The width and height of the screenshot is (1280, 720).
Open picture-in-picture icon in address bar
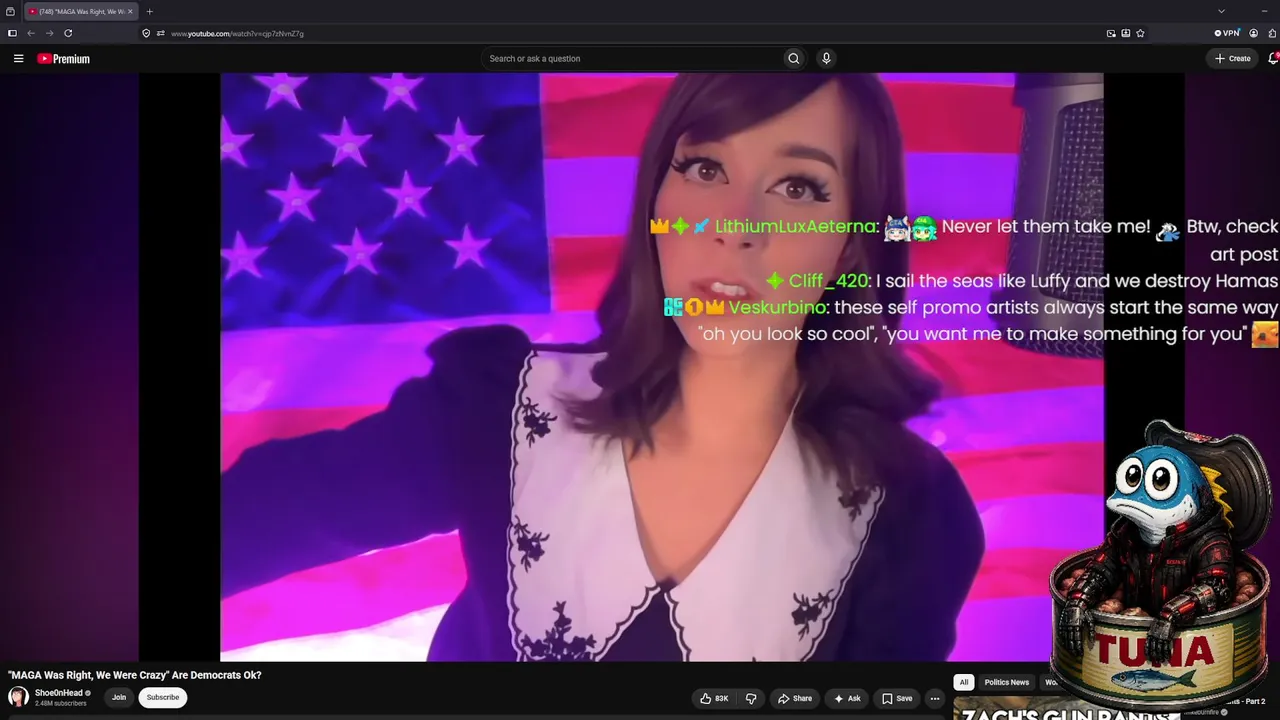pos(1111,33)
